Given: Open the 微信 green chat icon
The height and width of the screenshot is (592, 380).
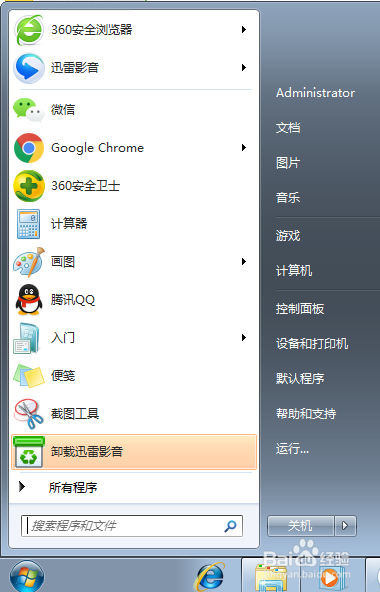Looking at the screenshot, I should tap(29, 110).
